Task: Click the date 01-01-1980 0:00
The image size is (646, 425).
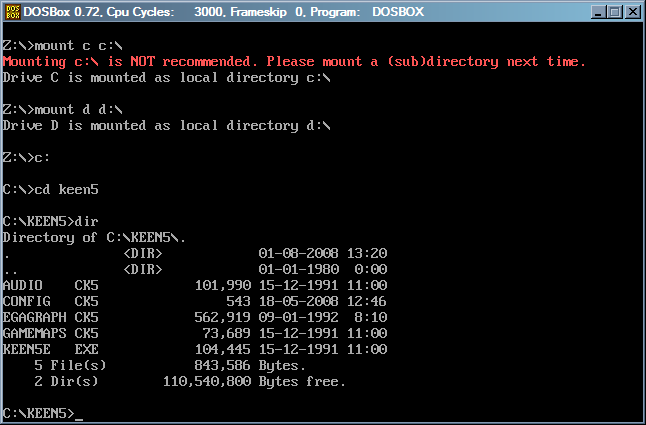Action: [323, 269]
